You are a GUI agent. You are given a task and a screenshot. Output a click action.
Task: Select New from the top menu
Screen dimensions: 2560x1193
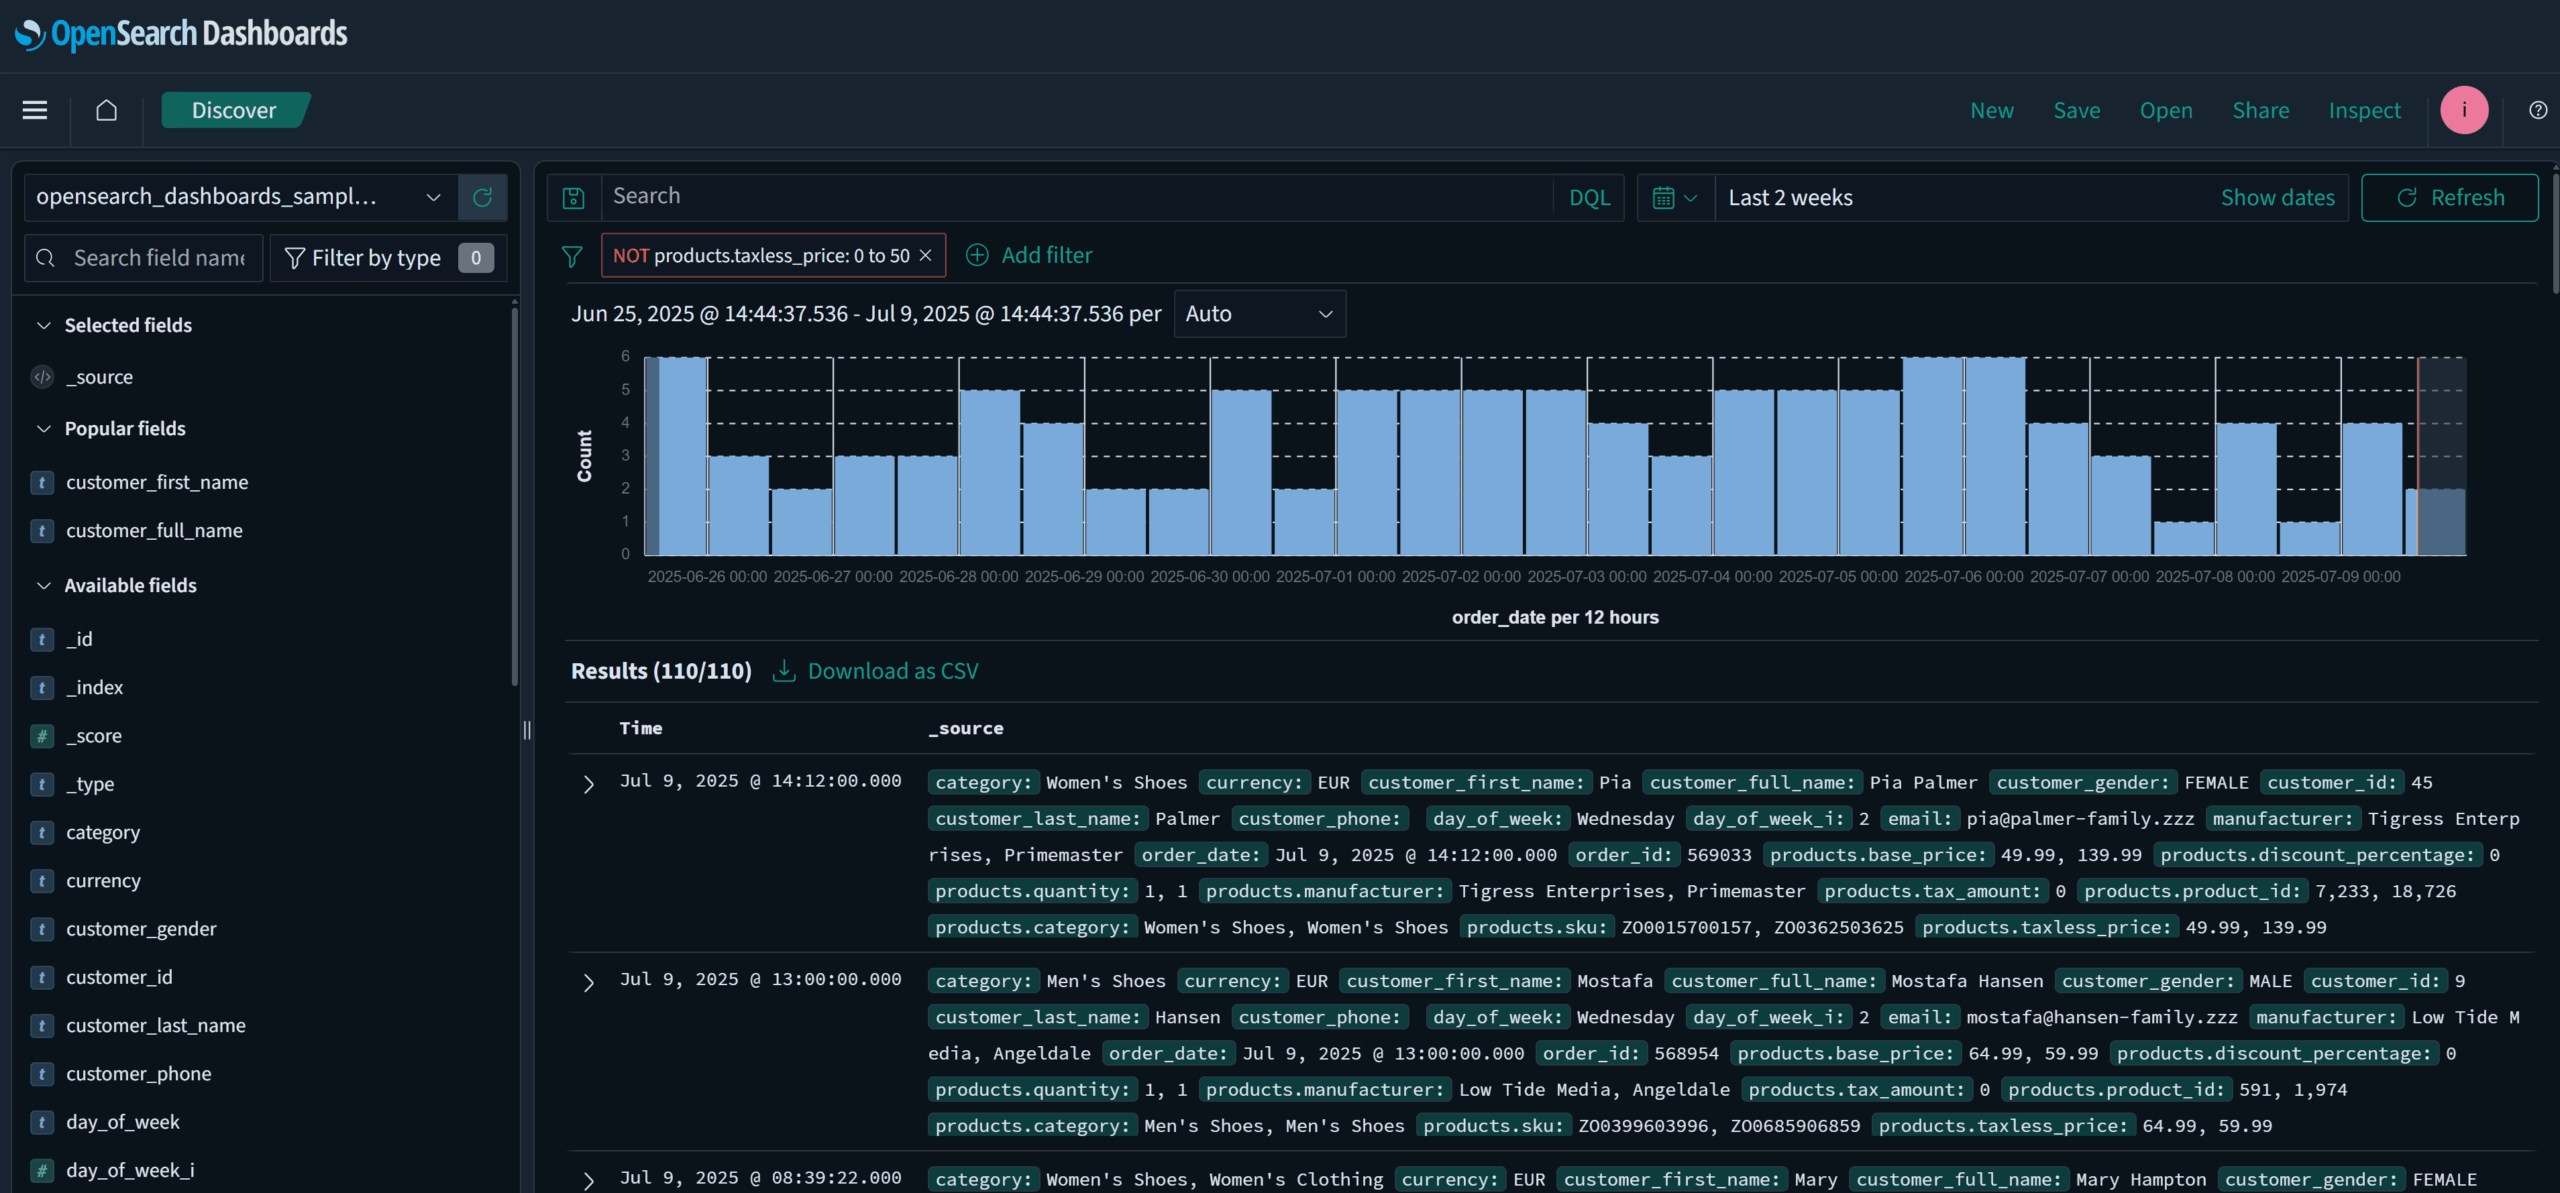click(x=1991, y=110)
